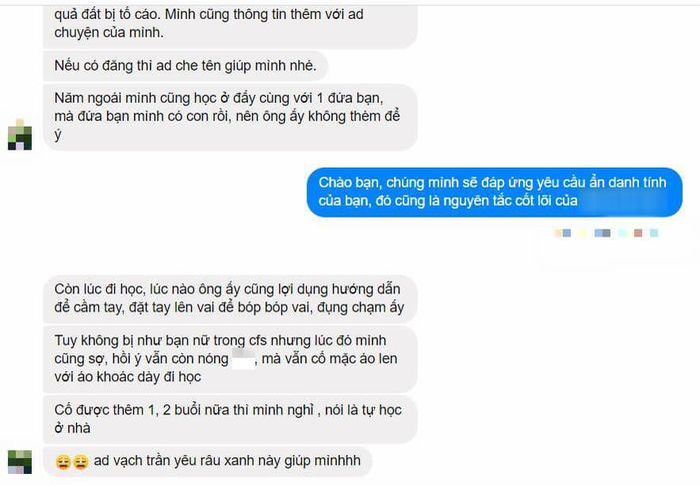The width and height of the screenshot is (700, 485).
Task: Click the blurred seen-indicator icons under blue bubble
Action: (606, 233)
